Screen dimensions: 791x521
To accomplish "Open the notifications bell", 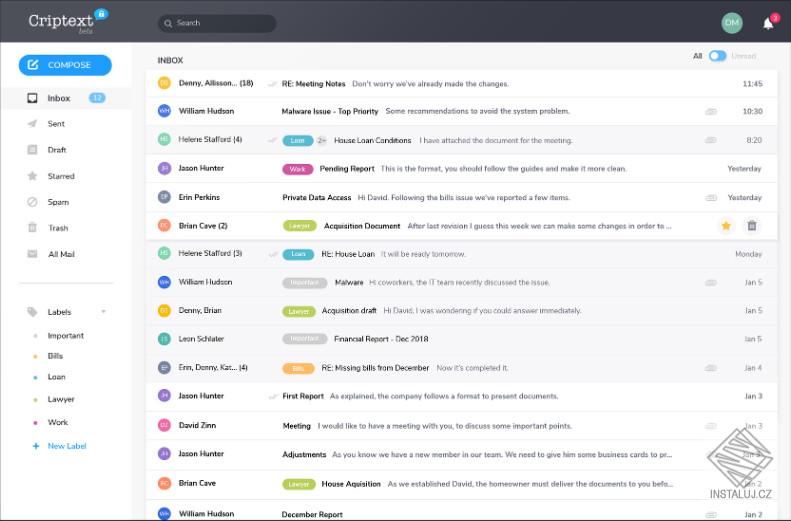I will pyautogui.click(x=768, y=24).
